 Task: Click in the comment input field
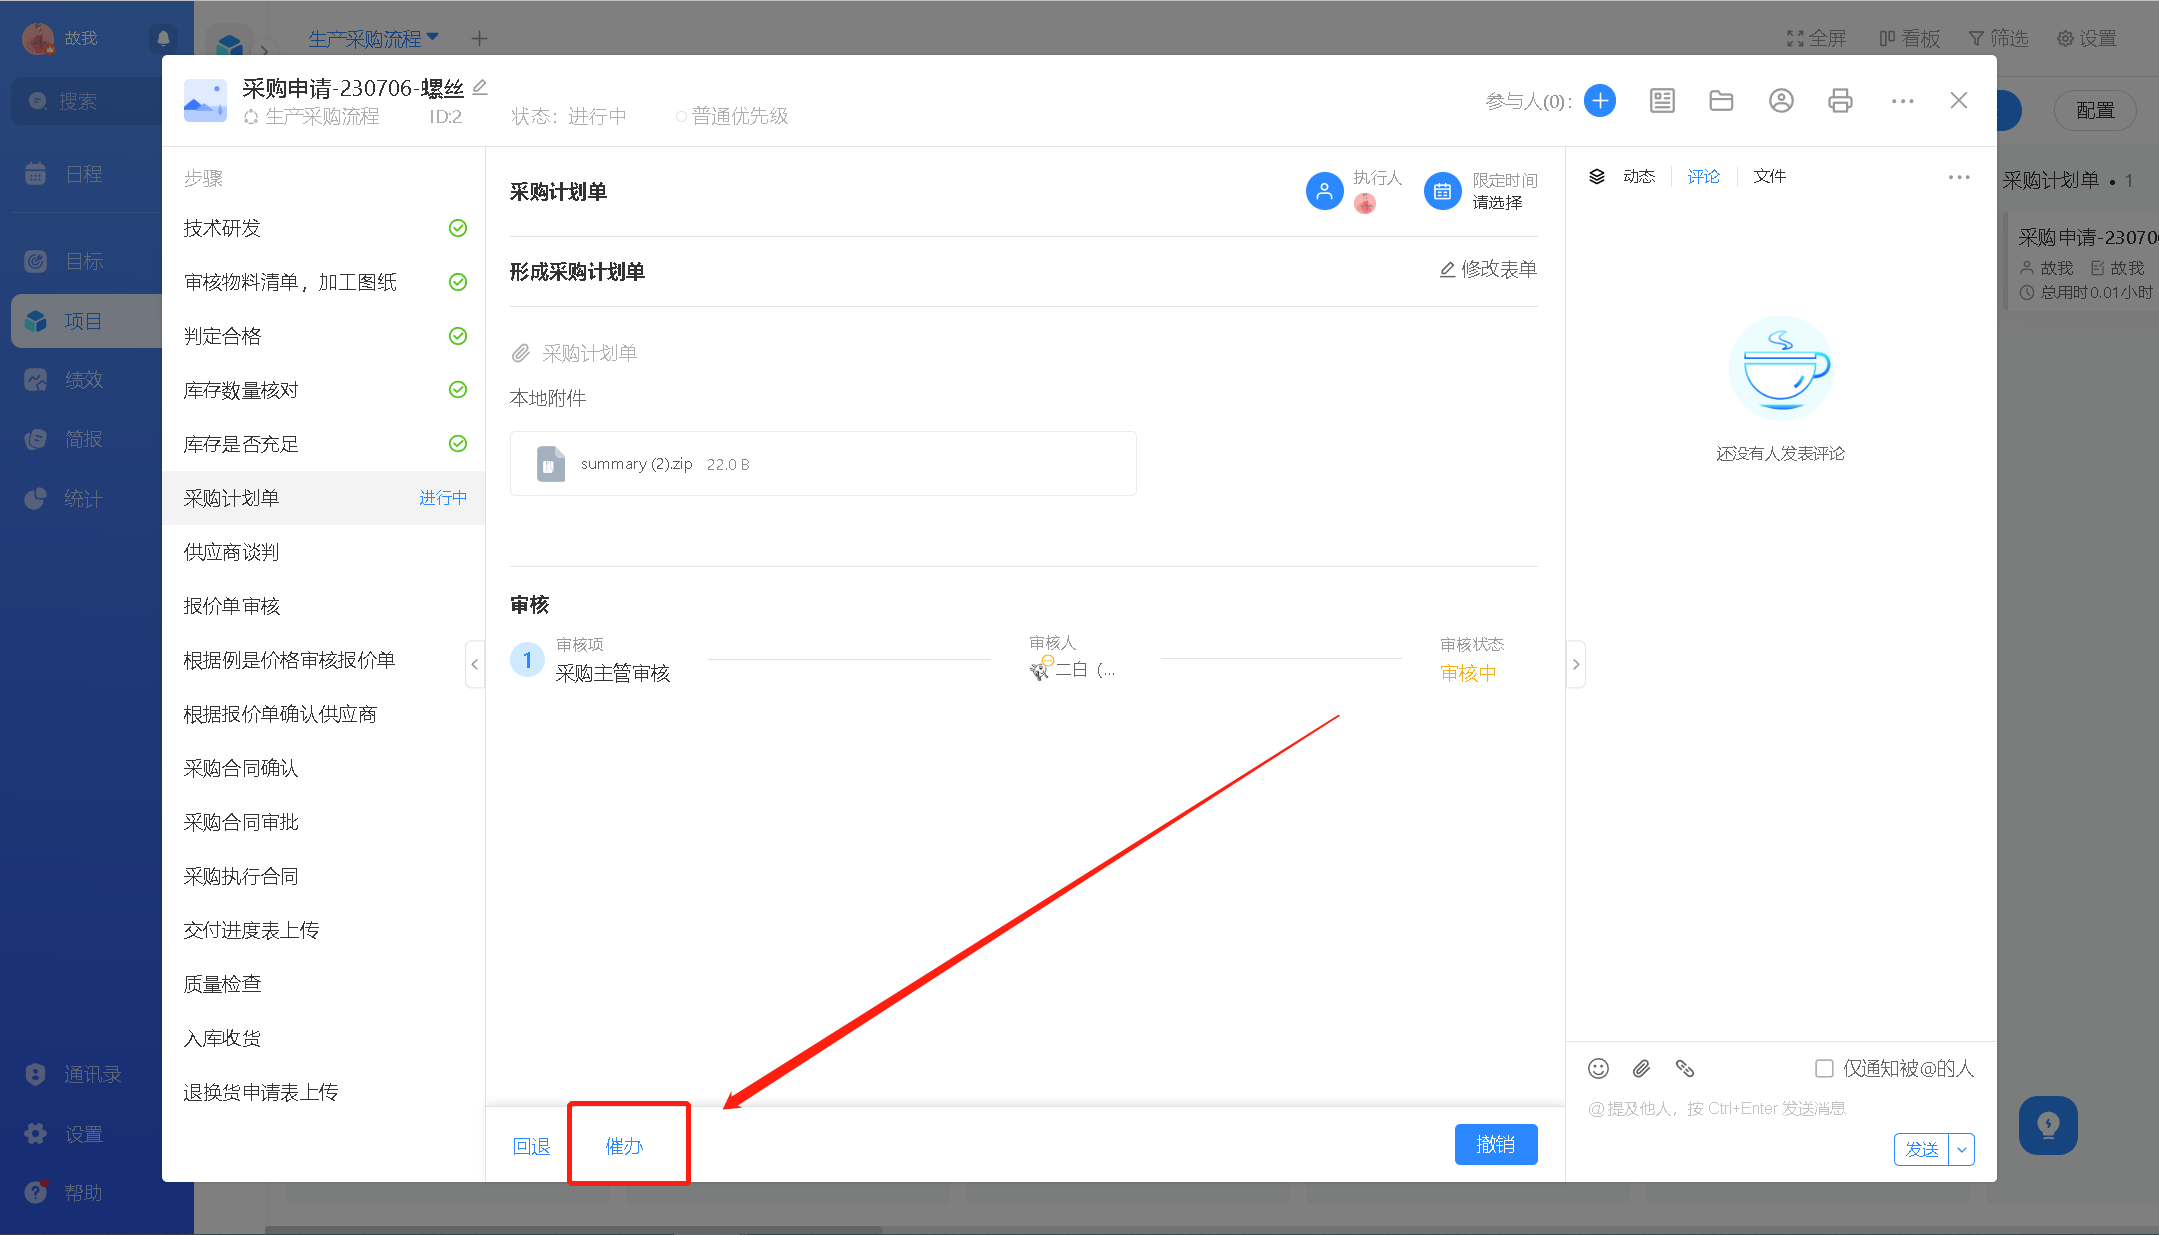coord(1780,1108)
